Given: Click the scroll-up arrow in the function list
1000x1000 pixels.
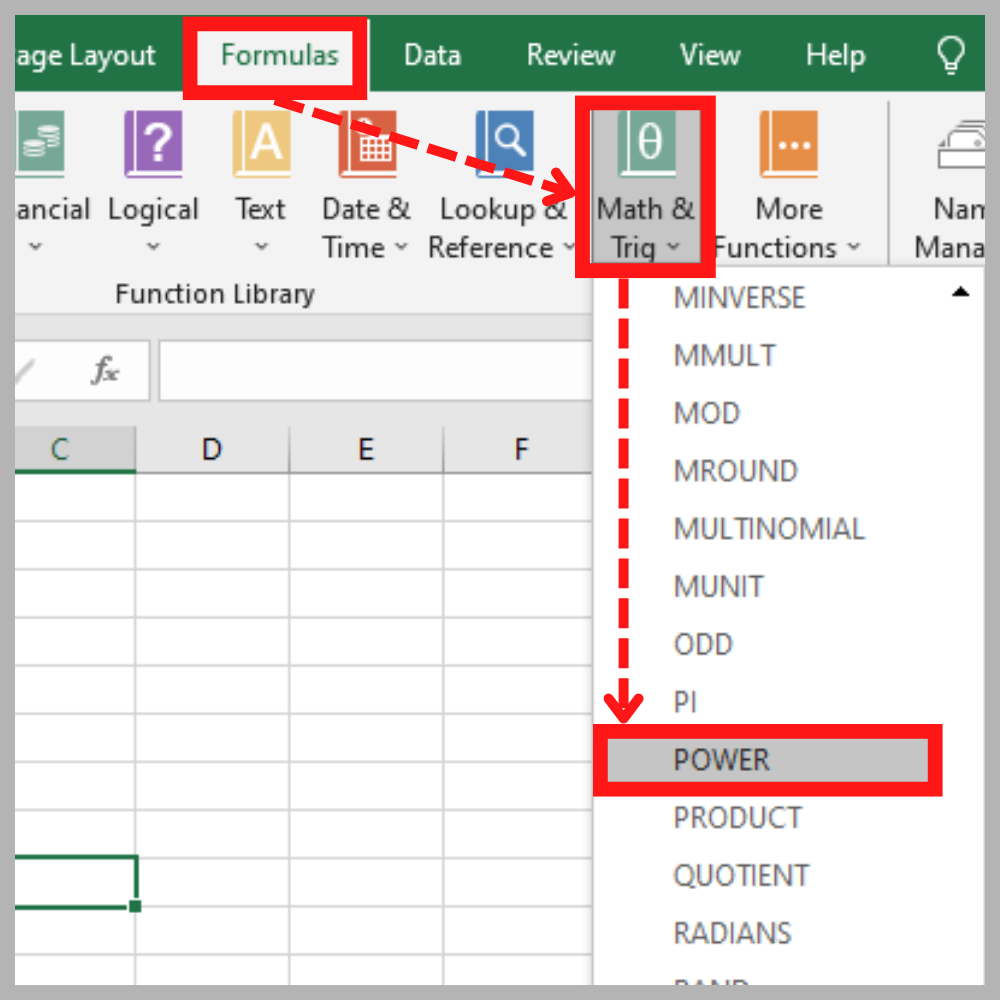Looking at the screenshot, I should [961, 291].
